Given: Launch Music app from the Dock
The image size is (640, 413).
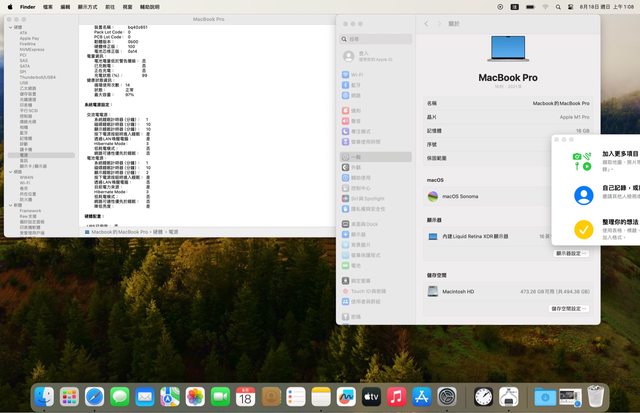Looking at the screenshot, I should click(x=396, y=396).
